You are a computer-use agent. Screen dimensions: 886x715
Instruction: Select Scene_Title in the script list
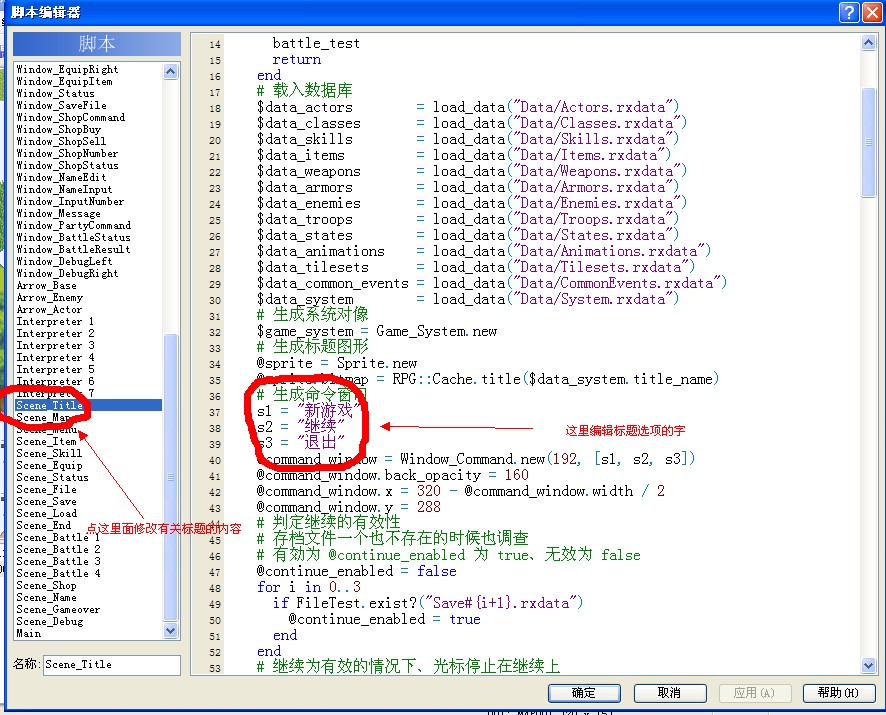click(89, 405)
